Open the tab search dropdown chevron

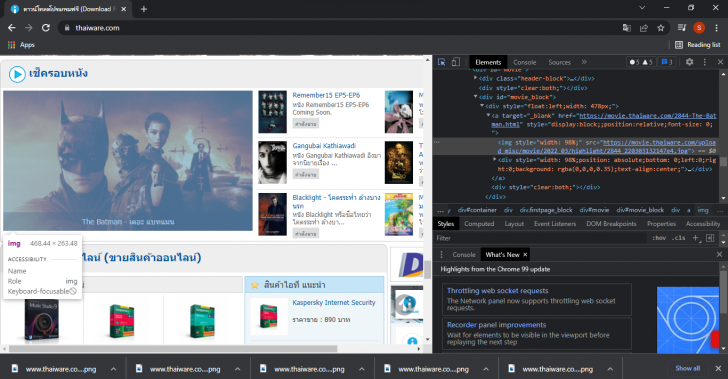pos(642,7)
